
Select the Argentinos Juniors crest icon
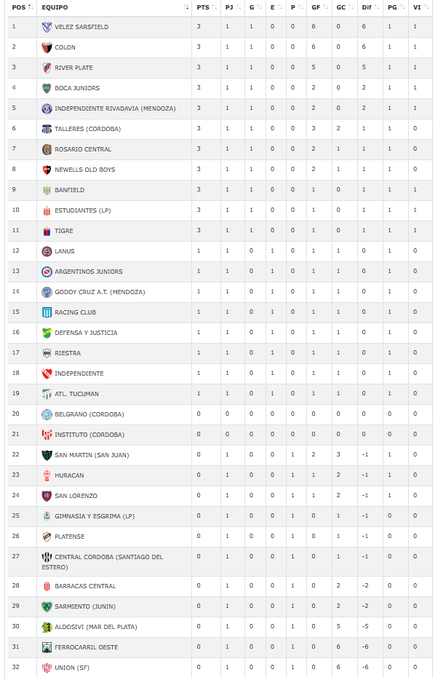pyautogui.click(x=46, y=271)
